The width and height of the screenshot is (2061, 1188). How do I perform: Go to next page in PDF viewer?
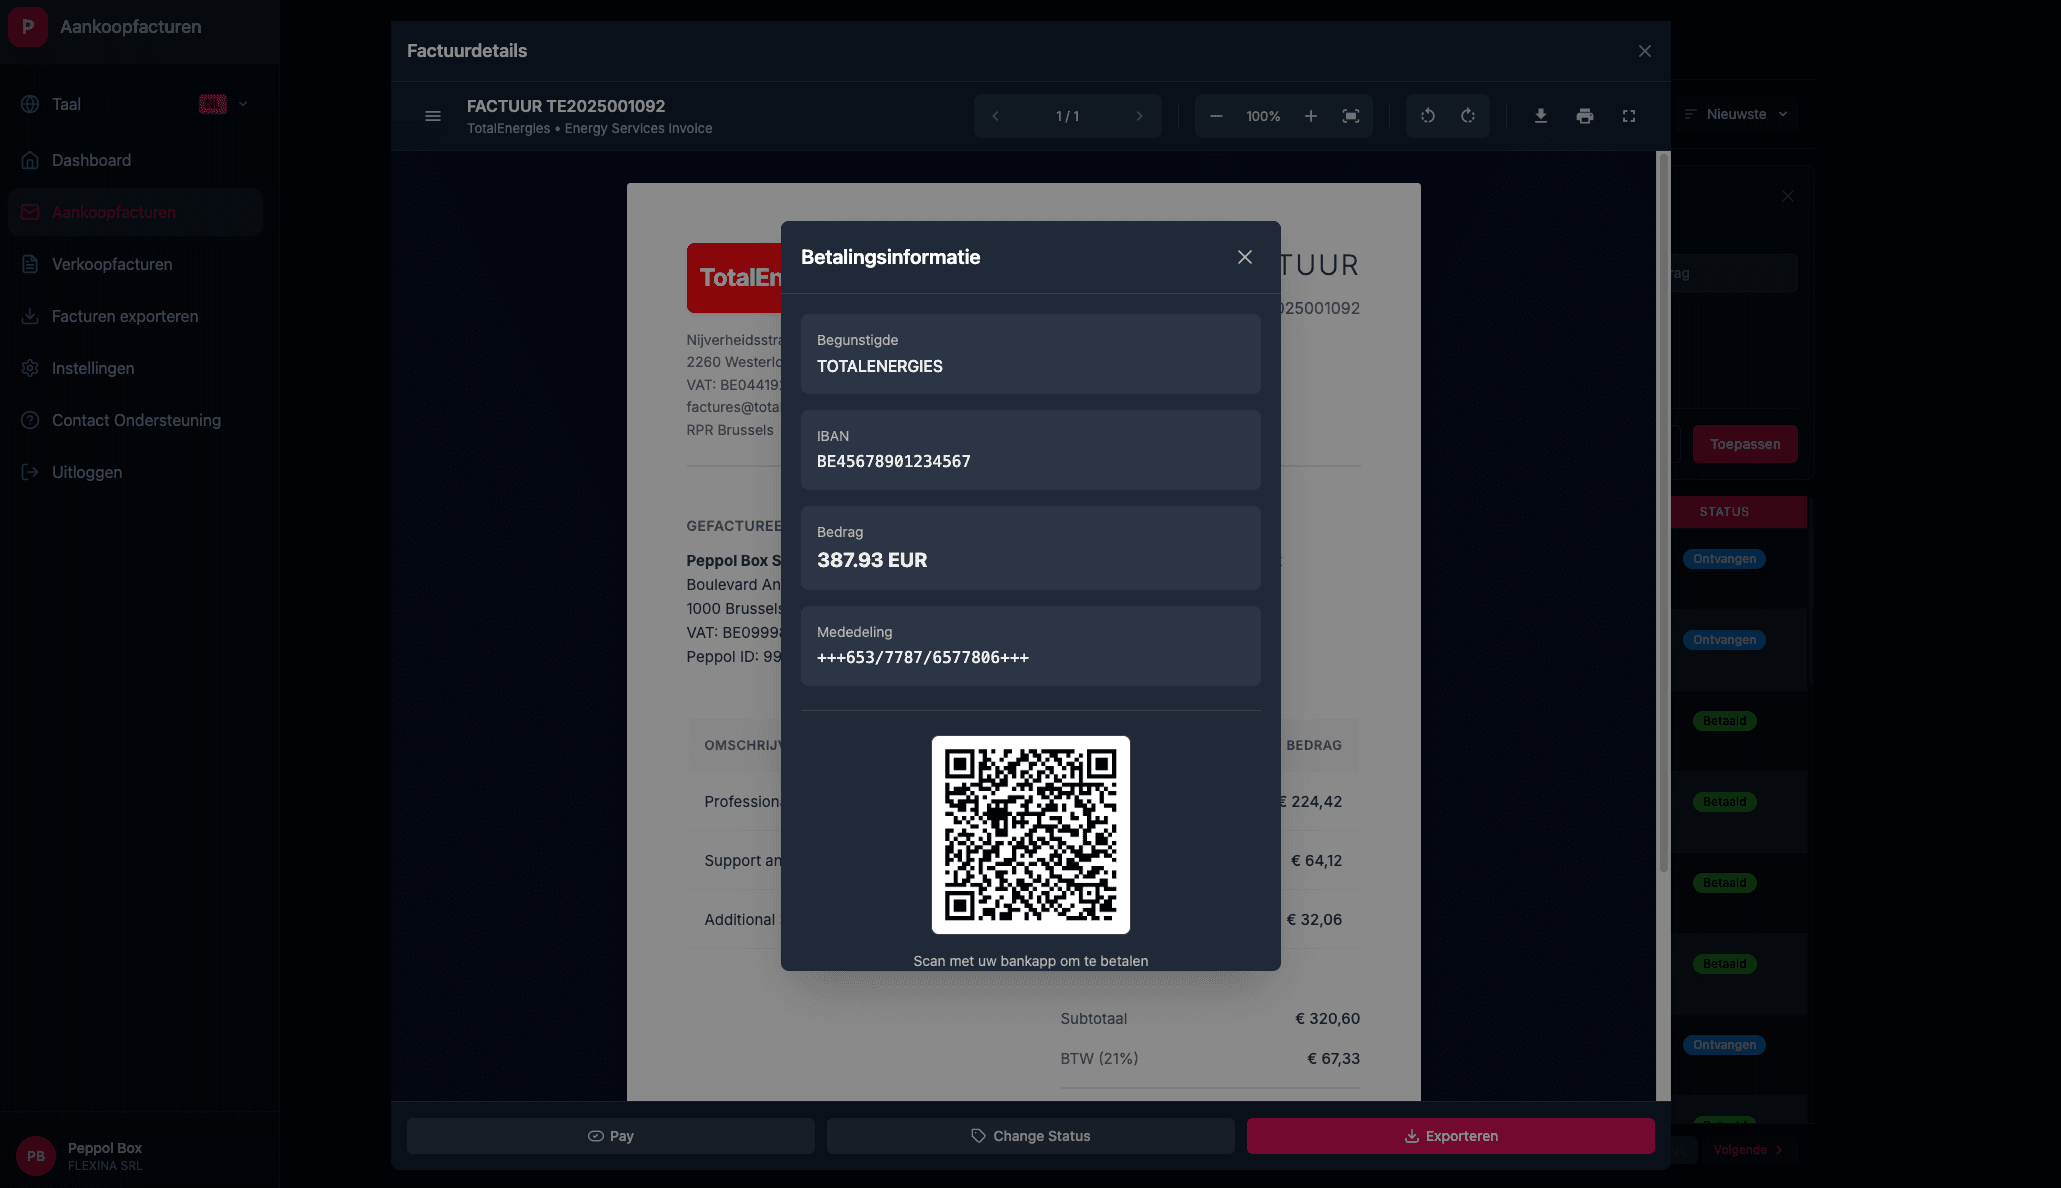(x=1139, y=116)
